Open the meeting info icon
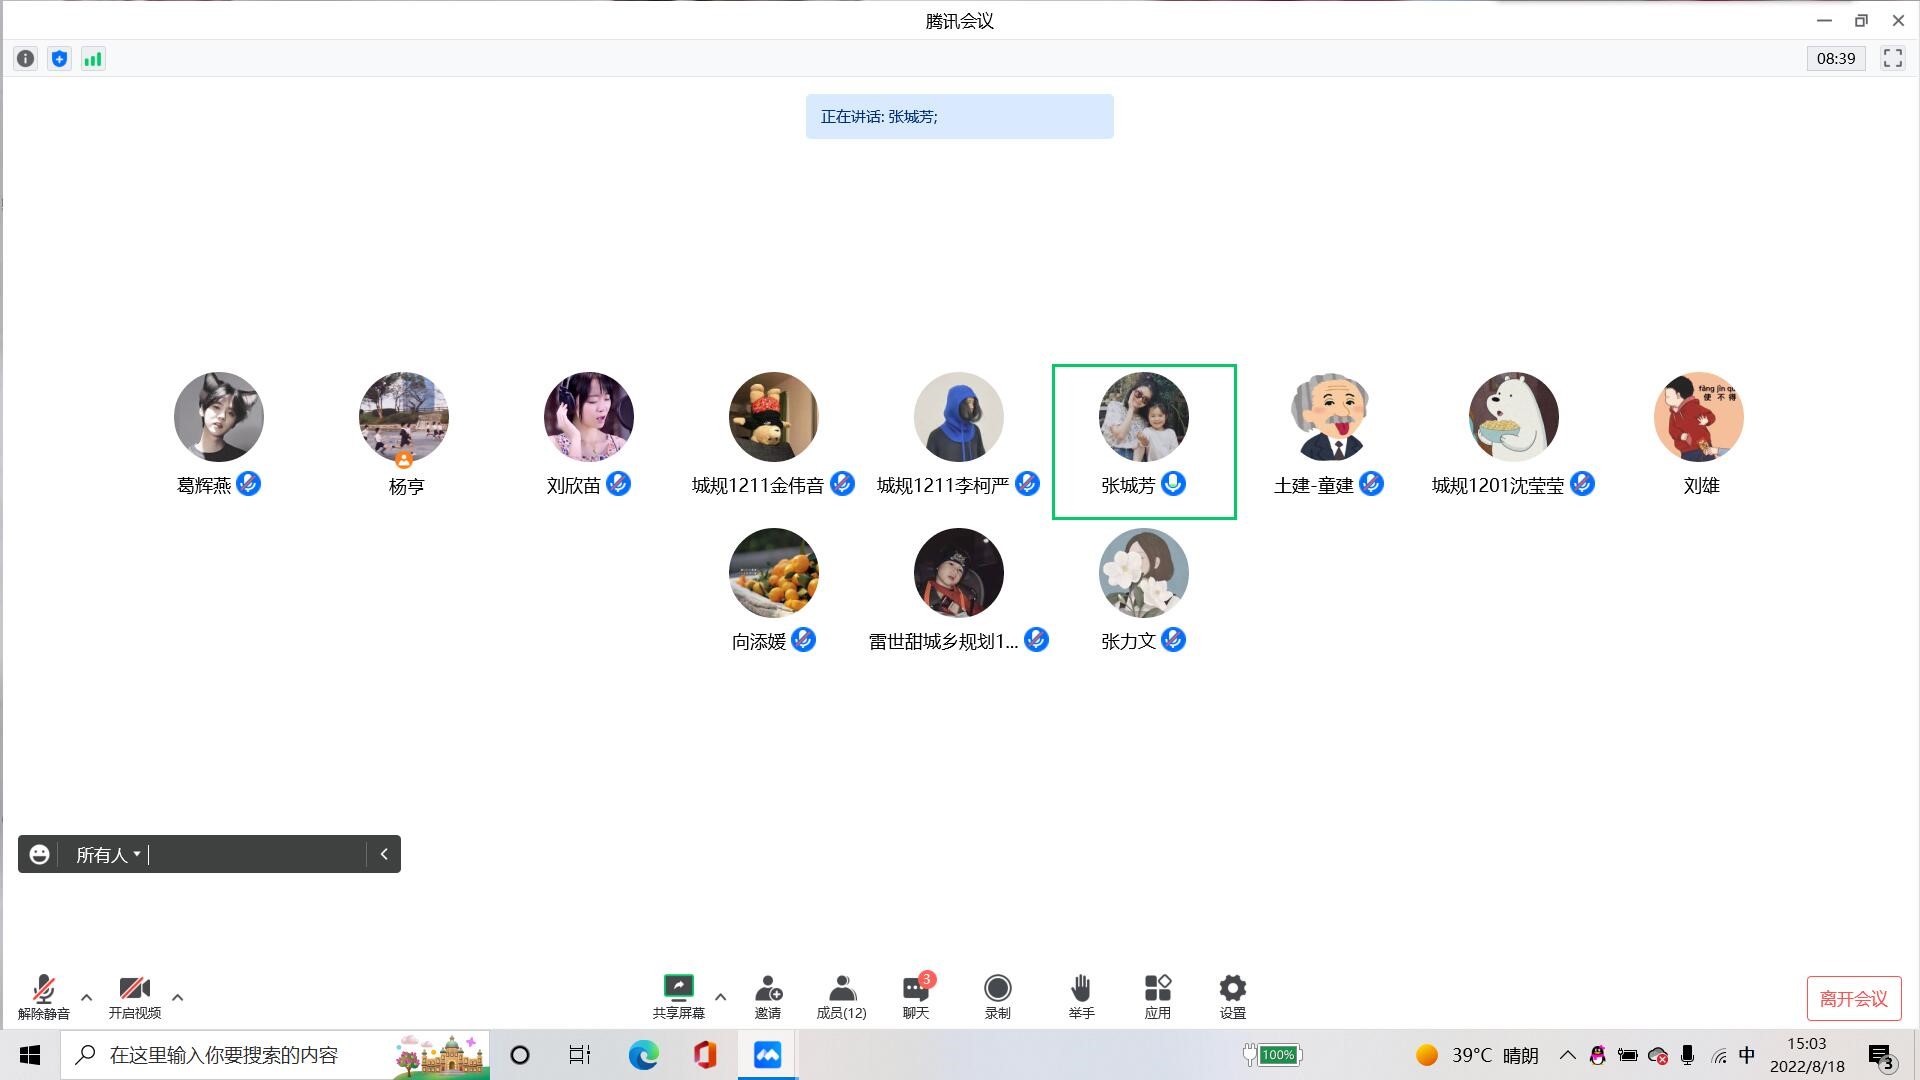Viewport: 1920px width, 1080px height. point(26,59)
